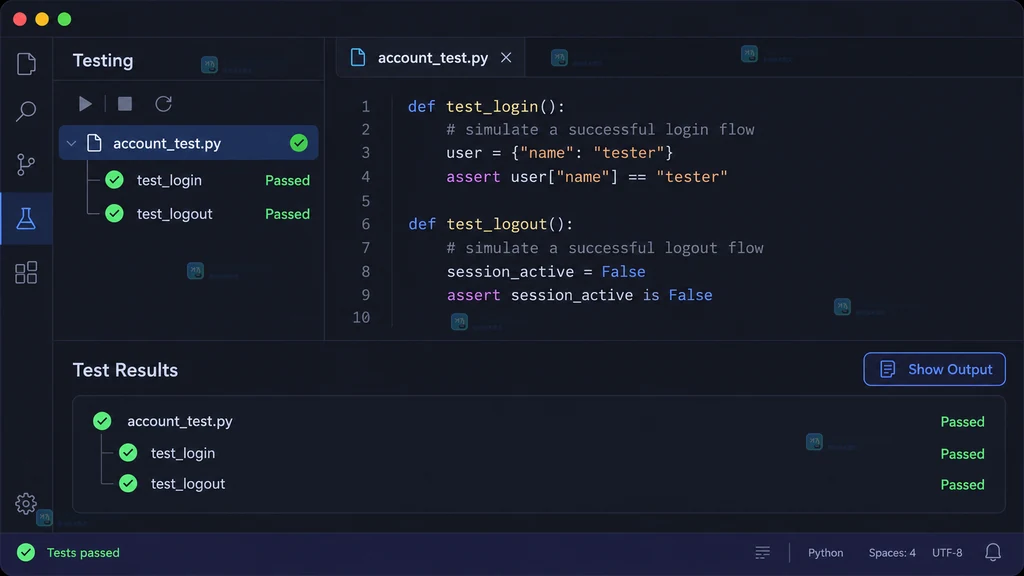Select the Testing flask icon in sidebar

pos(26,219)
